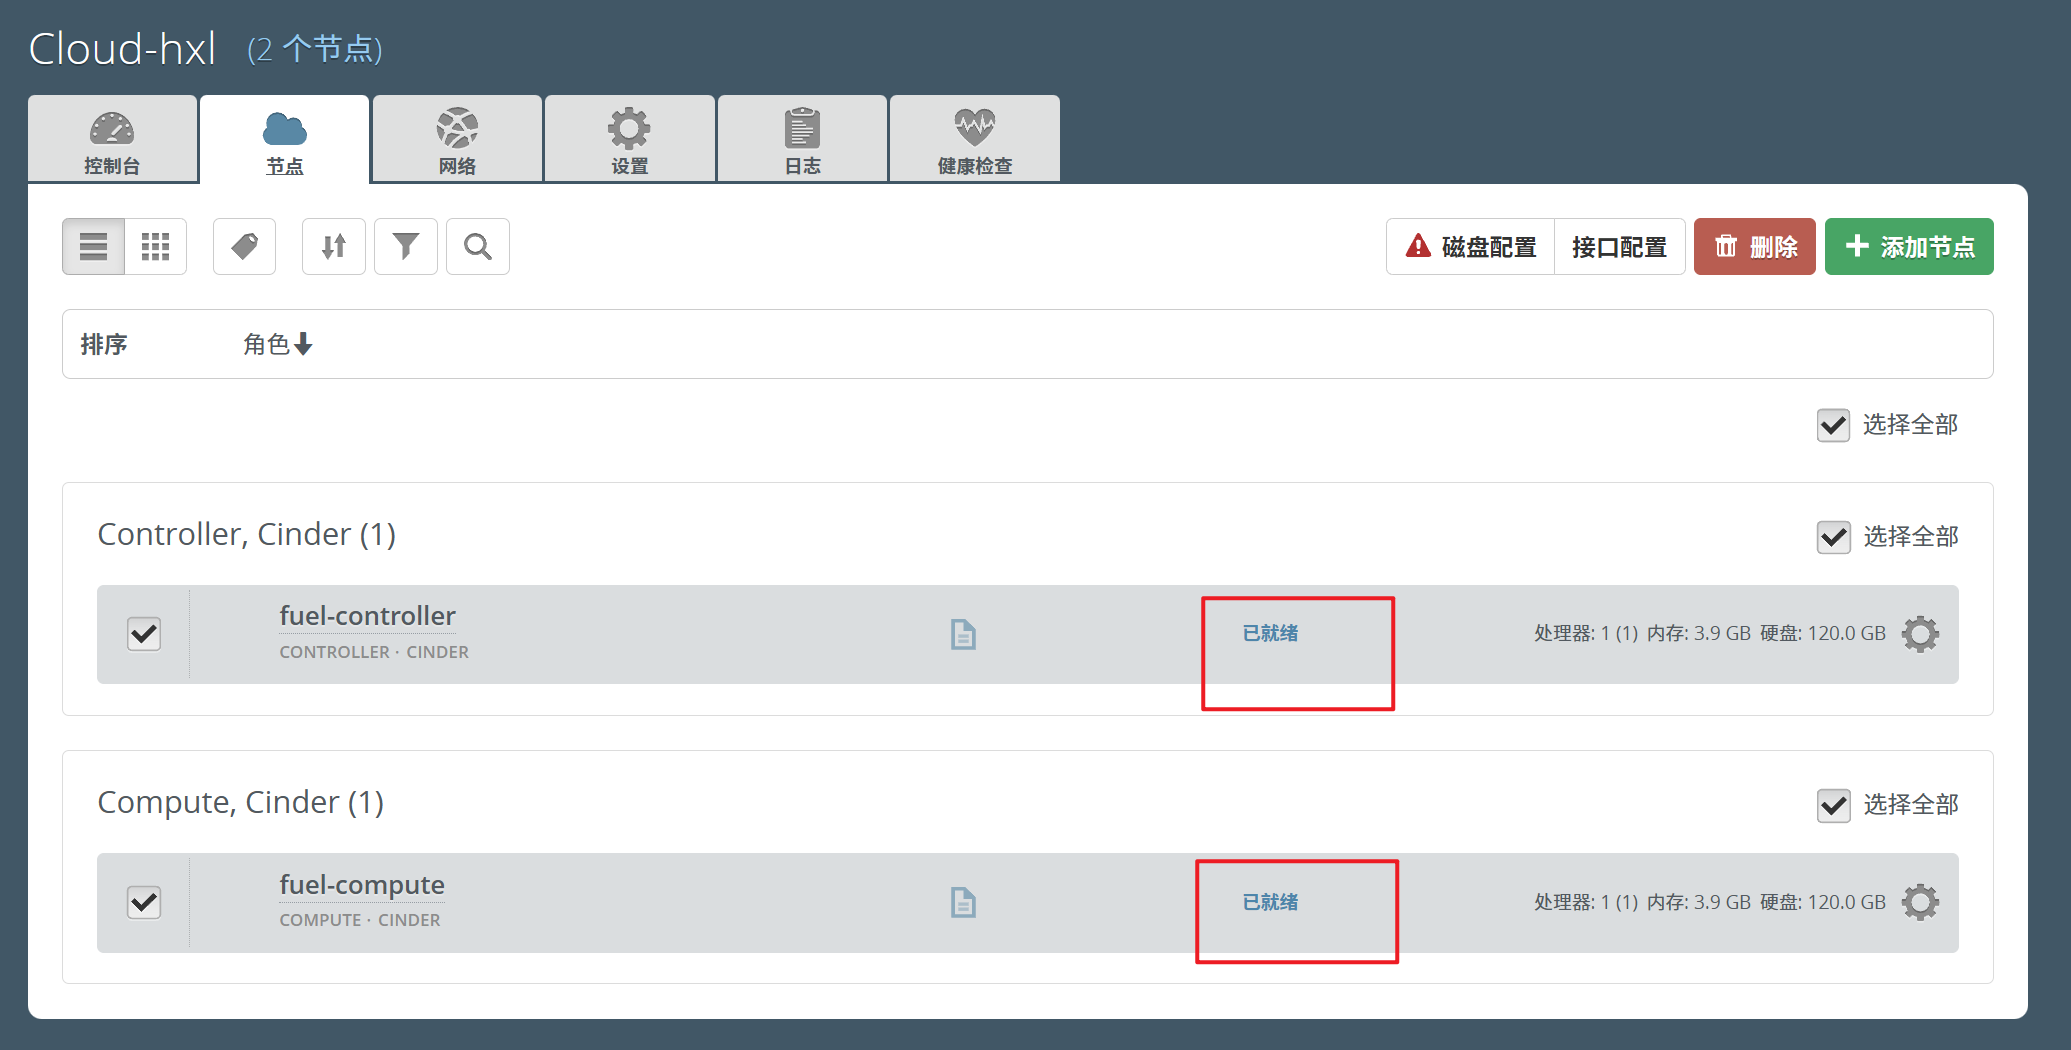Click the fuel-compute node name

coord(362,885)
